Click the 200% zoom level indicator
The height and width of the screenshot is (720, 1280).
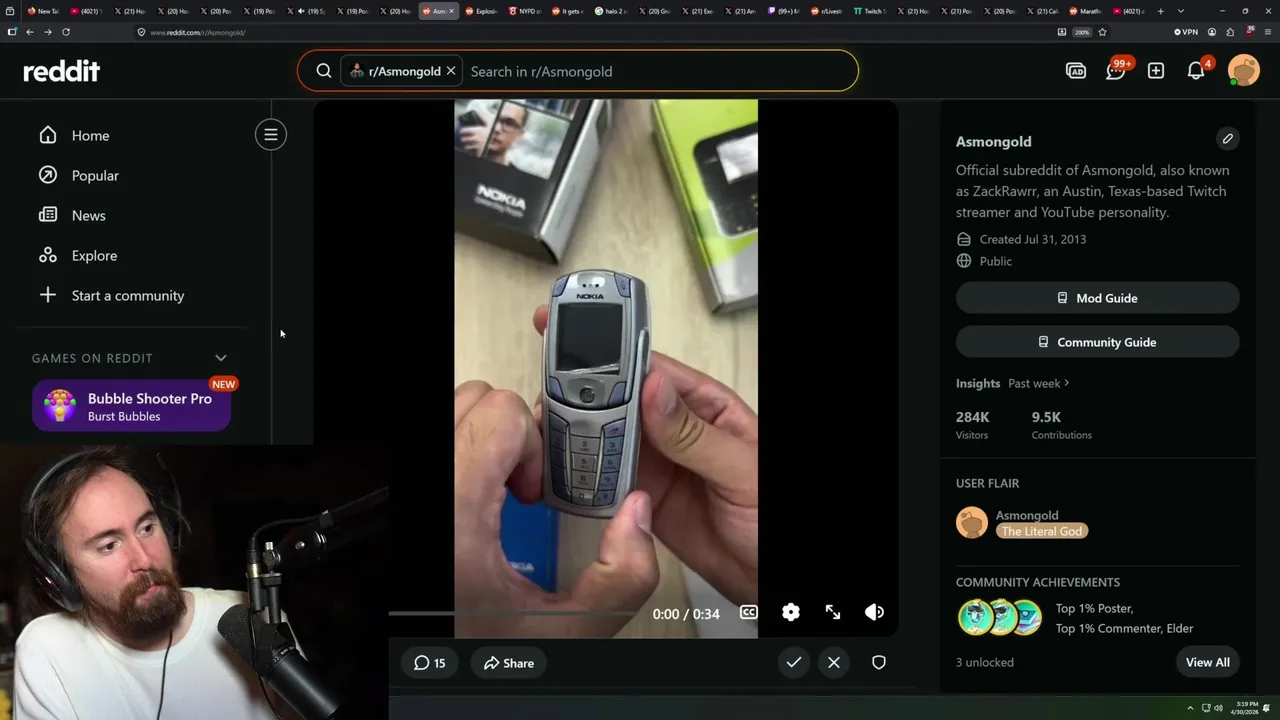[1082, 32]
